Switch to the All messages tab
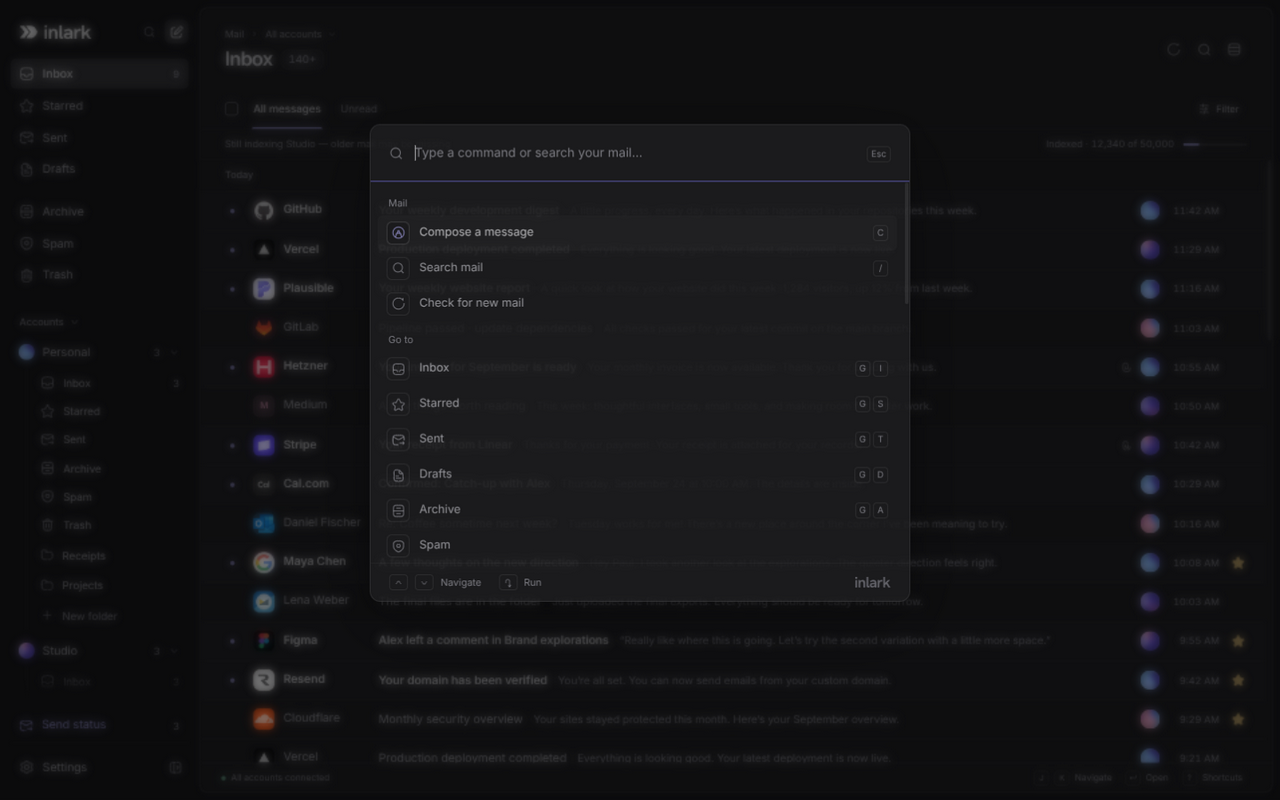This screenshot has height=800, width=1280. click(287, 109)
